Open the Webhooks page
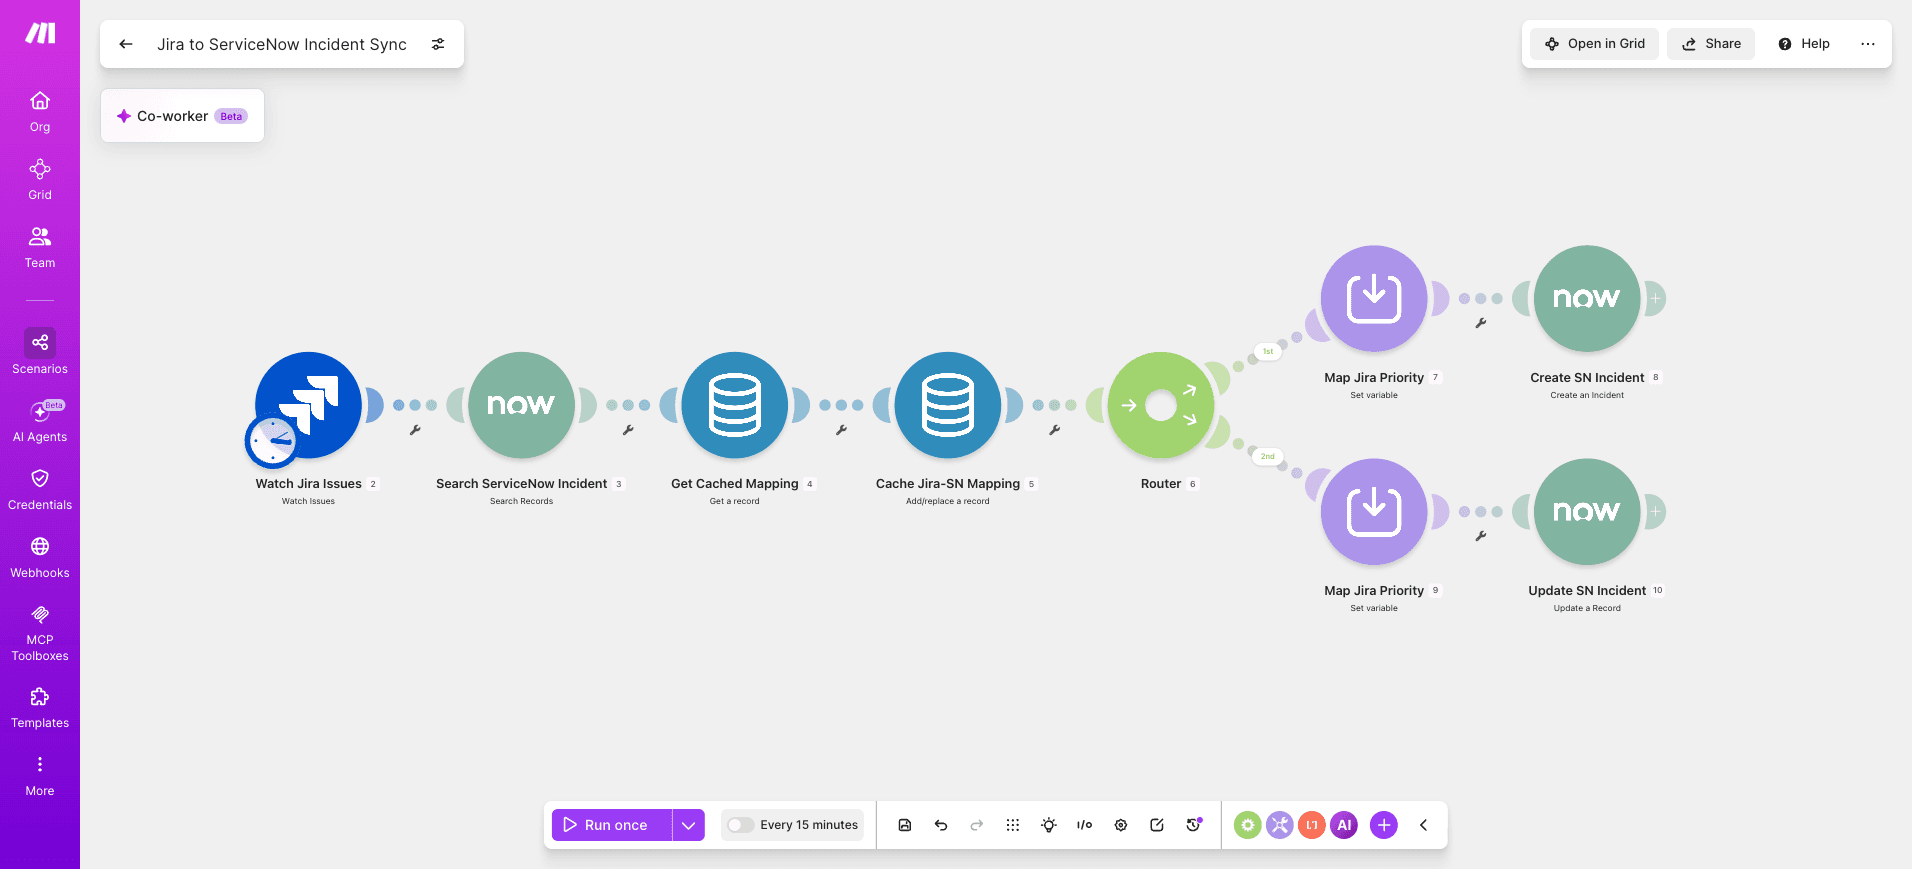The width and height of the screenshot is (1912, 869). click(40, 557)
